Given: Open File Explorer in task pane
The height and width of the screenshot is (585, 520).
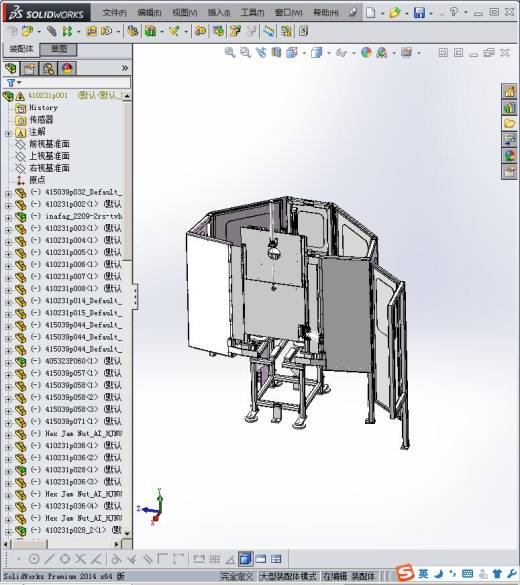Looking at the screenshot, I should (x=510, y=123).
